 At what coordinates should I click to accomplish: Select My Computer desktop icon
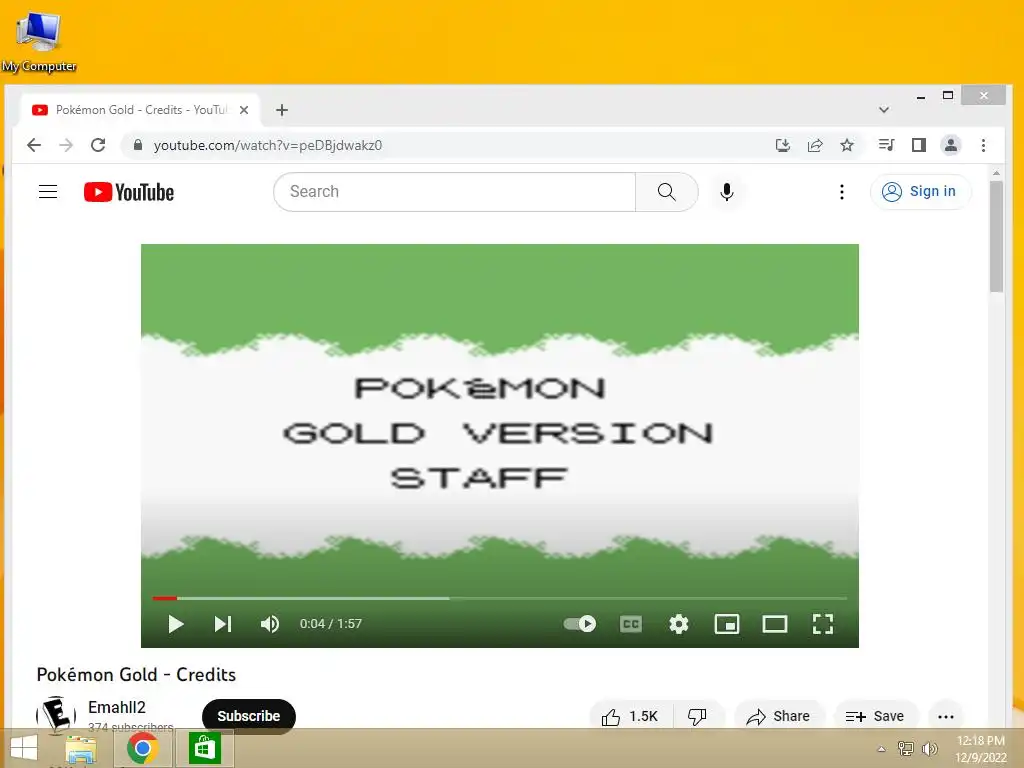39,41
